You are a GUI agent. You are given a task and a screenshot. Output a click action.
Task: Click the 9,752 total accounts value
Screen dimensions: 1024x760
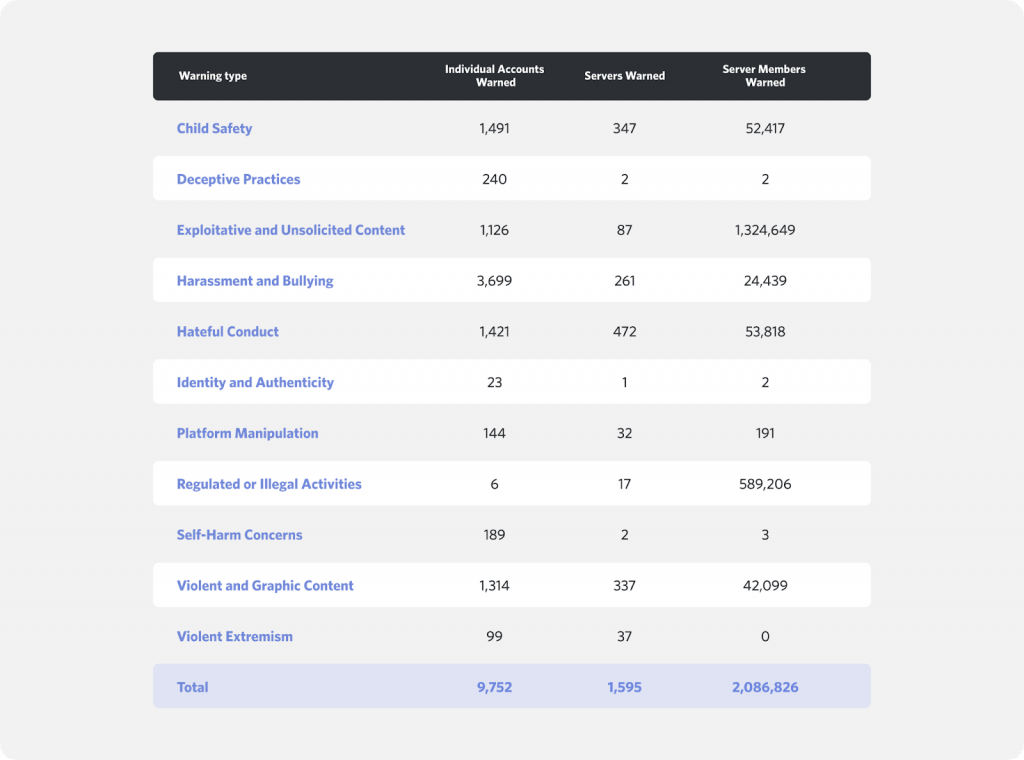point(494,687)
